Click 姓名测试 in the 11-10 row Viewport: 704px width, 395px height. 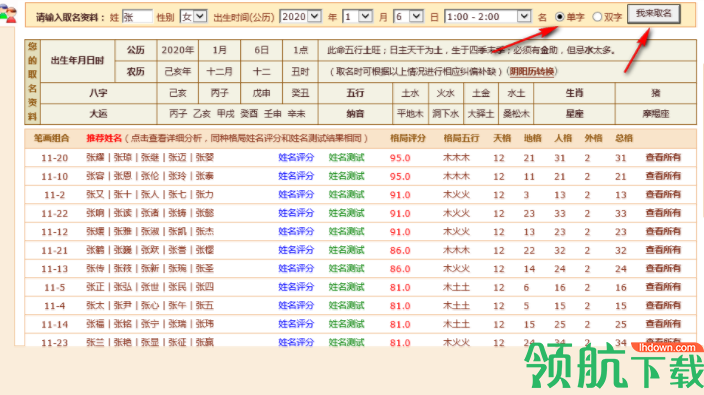pyautogui.click(x=346, y=176)
